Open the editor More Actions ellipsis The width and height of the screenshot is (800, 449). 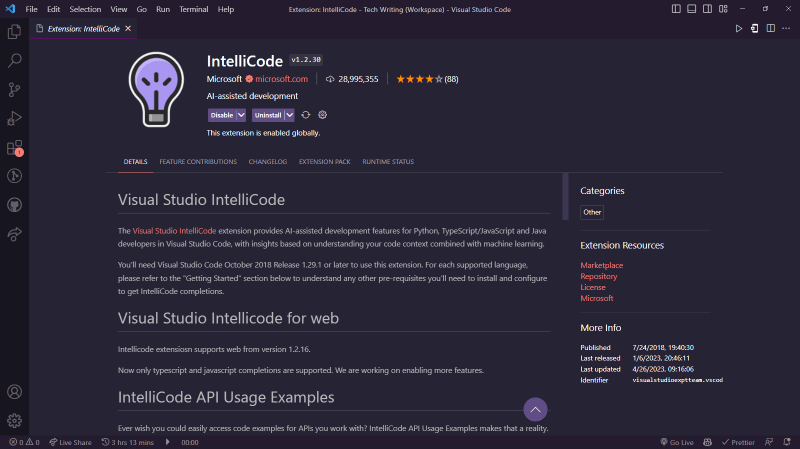[x=786, y=29]
